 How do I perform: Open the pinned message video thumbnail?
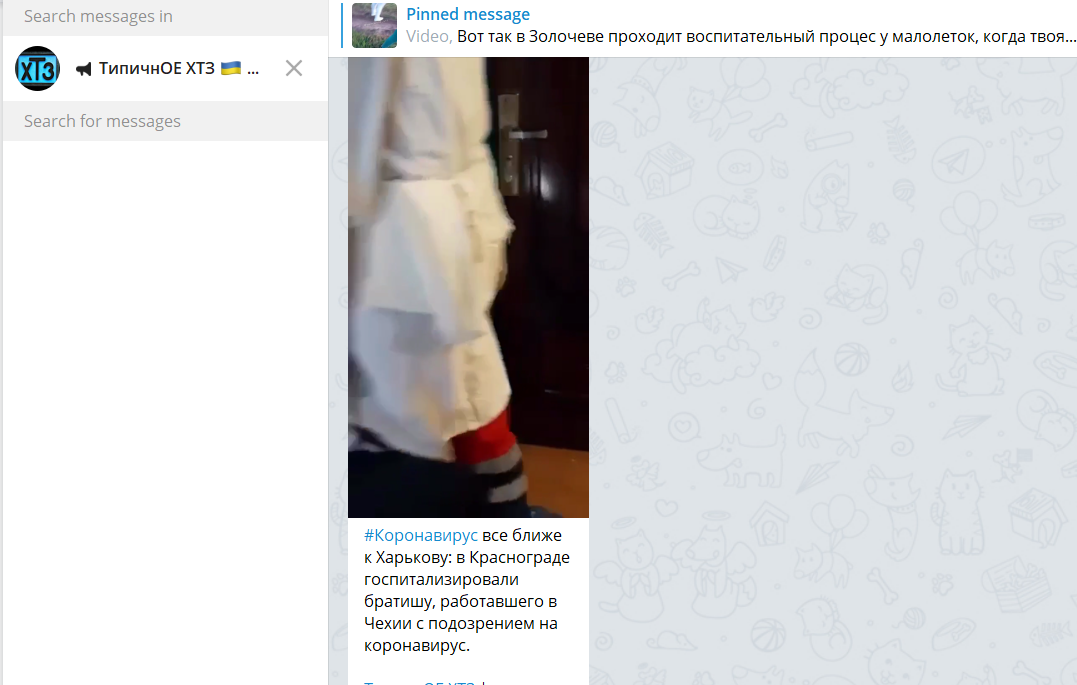374,25
